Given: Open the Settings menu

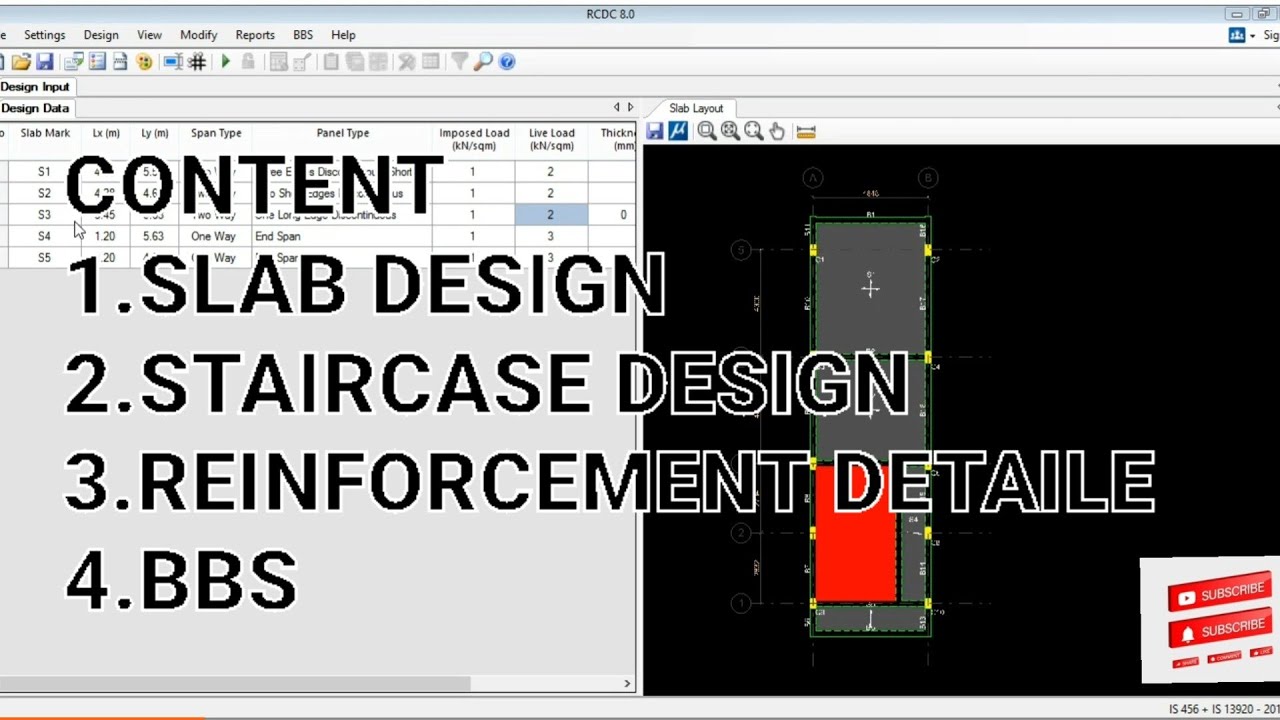Looking at the screenshot, I should coord(44,35).
